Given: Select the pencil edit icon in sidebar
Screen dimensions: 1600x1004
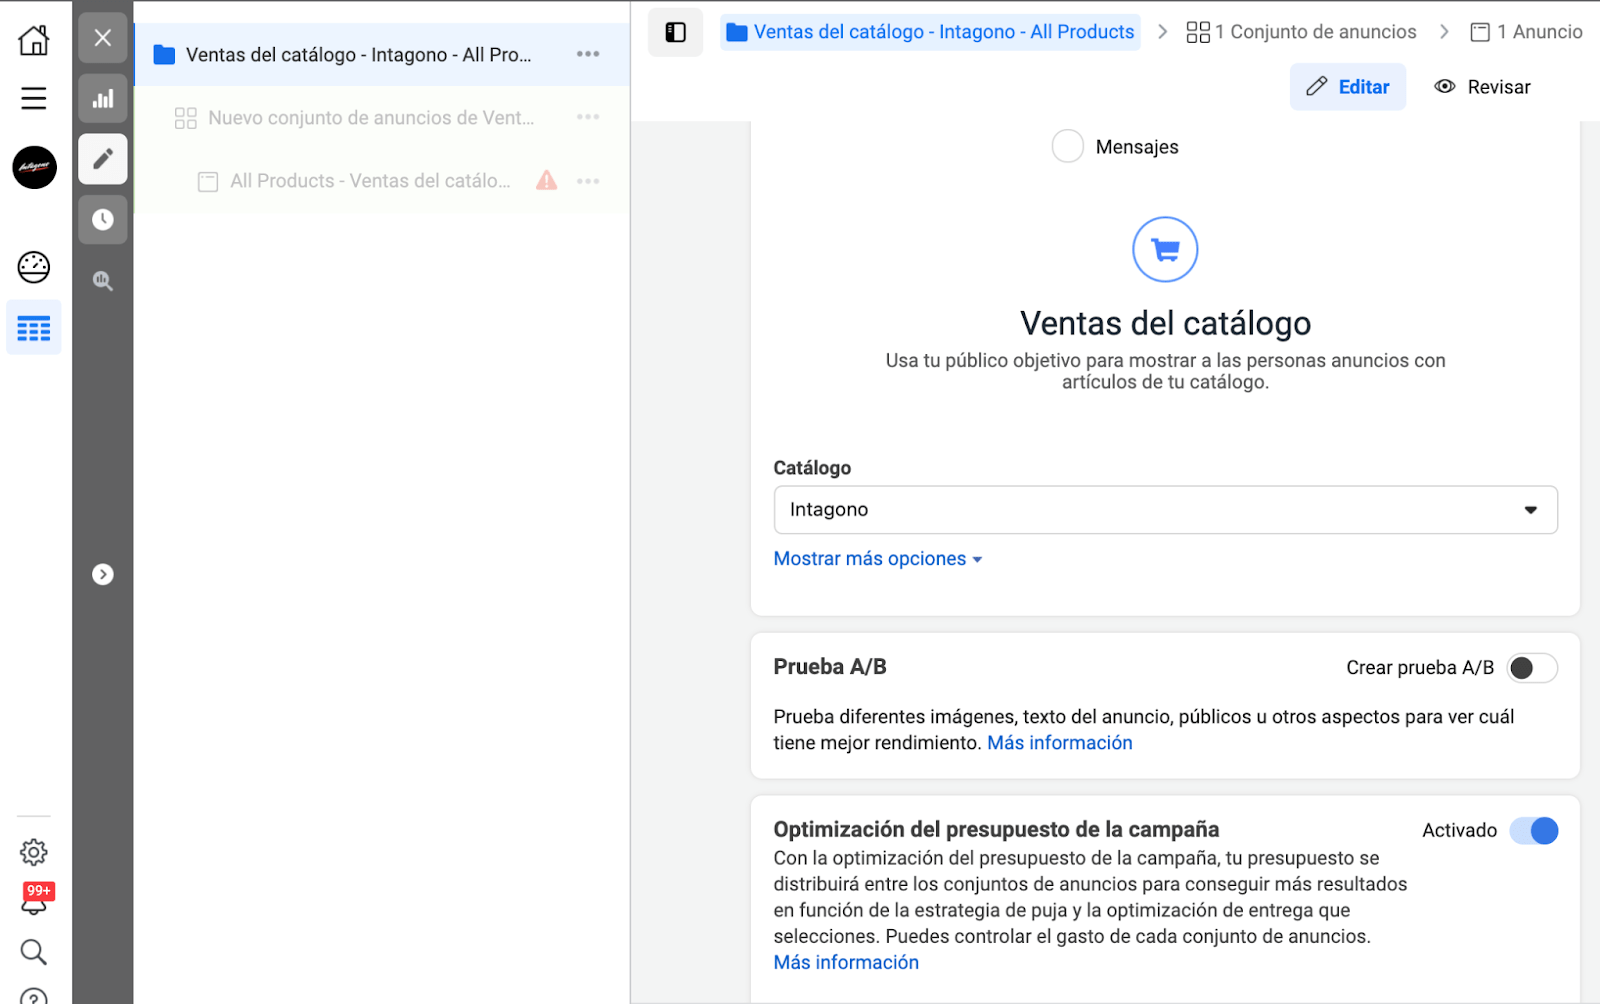Looking at the screenshot, I should point(103,159).
